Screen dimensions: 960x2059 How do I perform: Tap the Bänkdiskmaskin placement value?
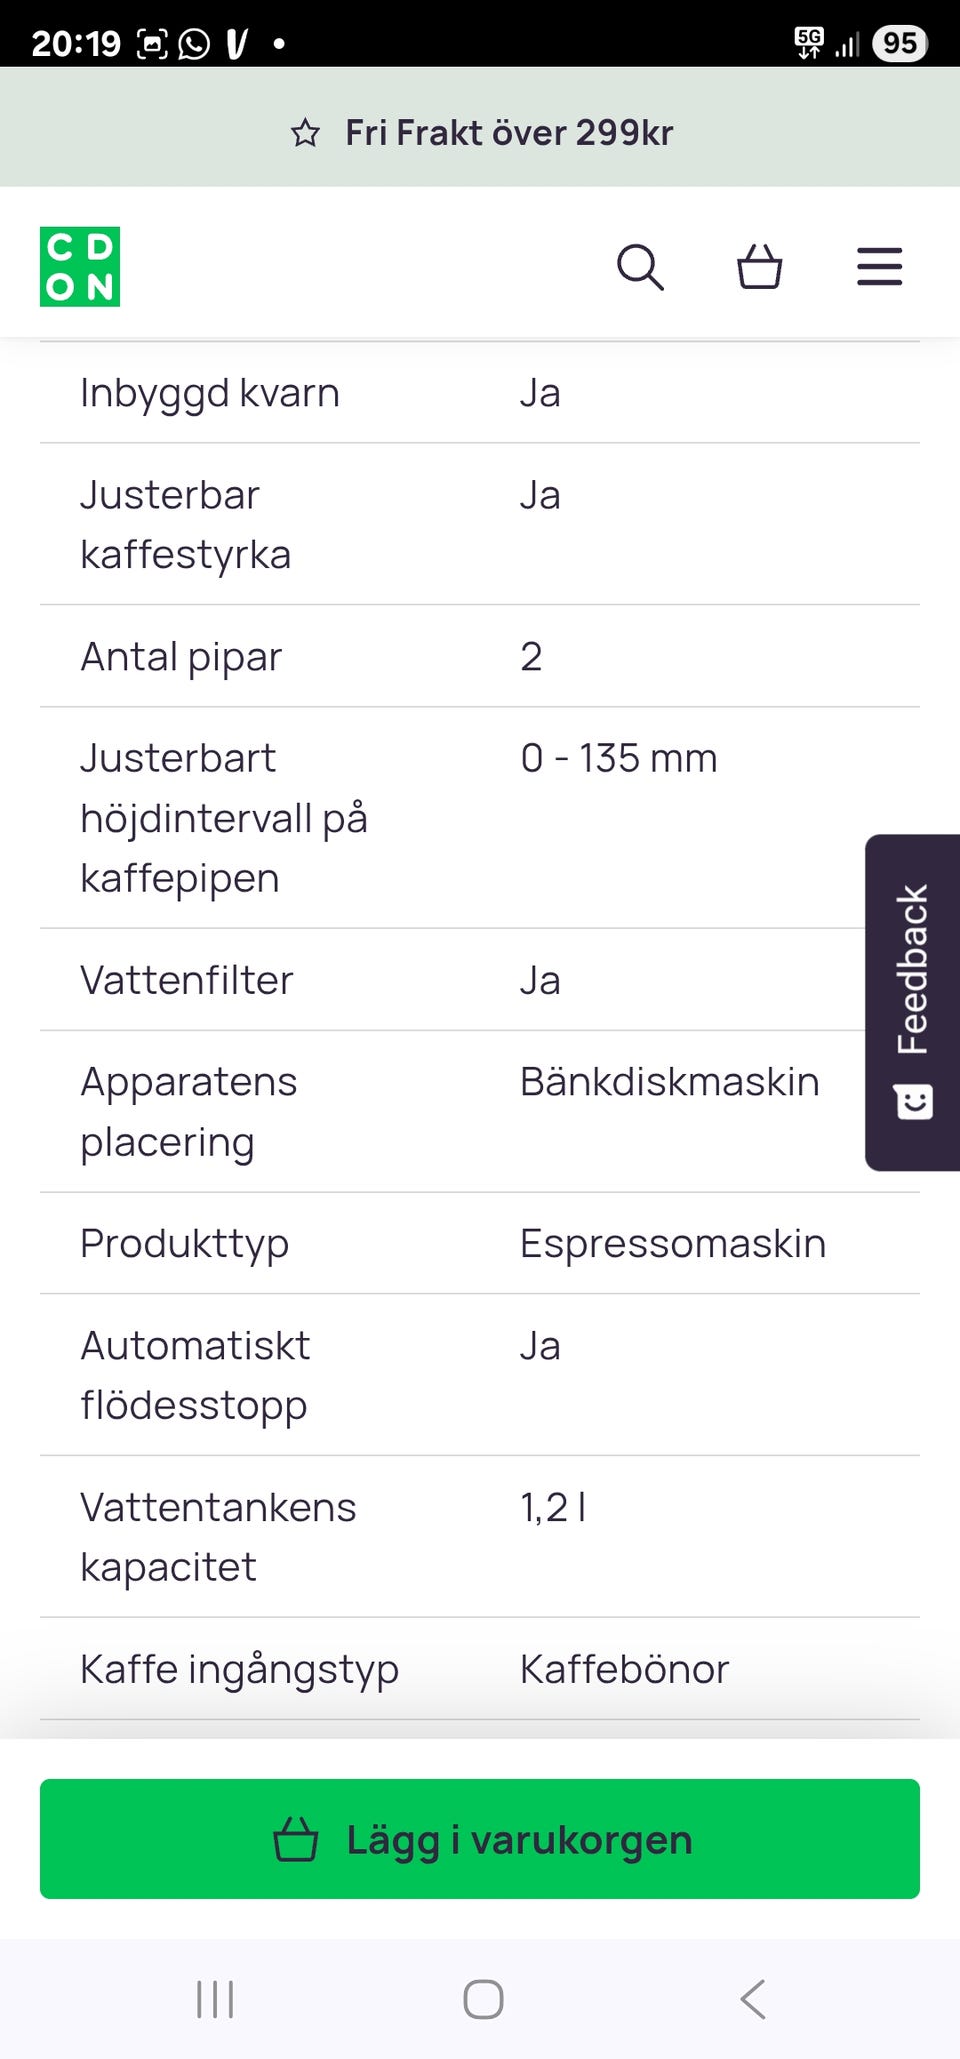click(670, 1082)
